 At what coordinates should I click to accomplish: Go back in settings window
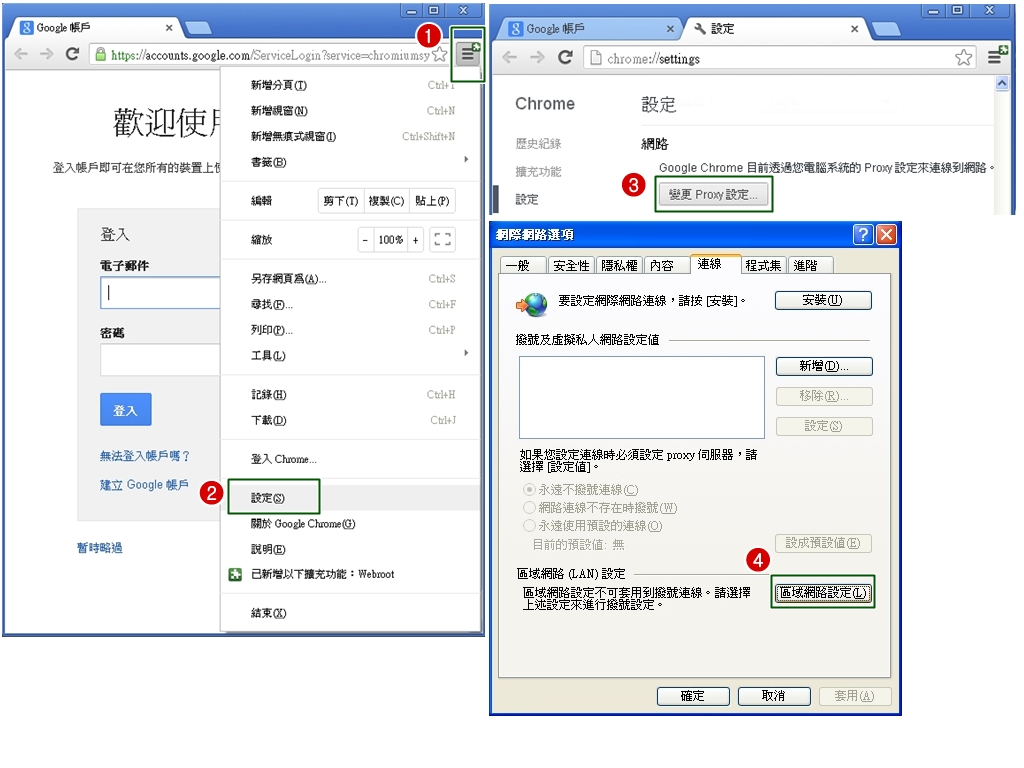[x=509, y=57]
